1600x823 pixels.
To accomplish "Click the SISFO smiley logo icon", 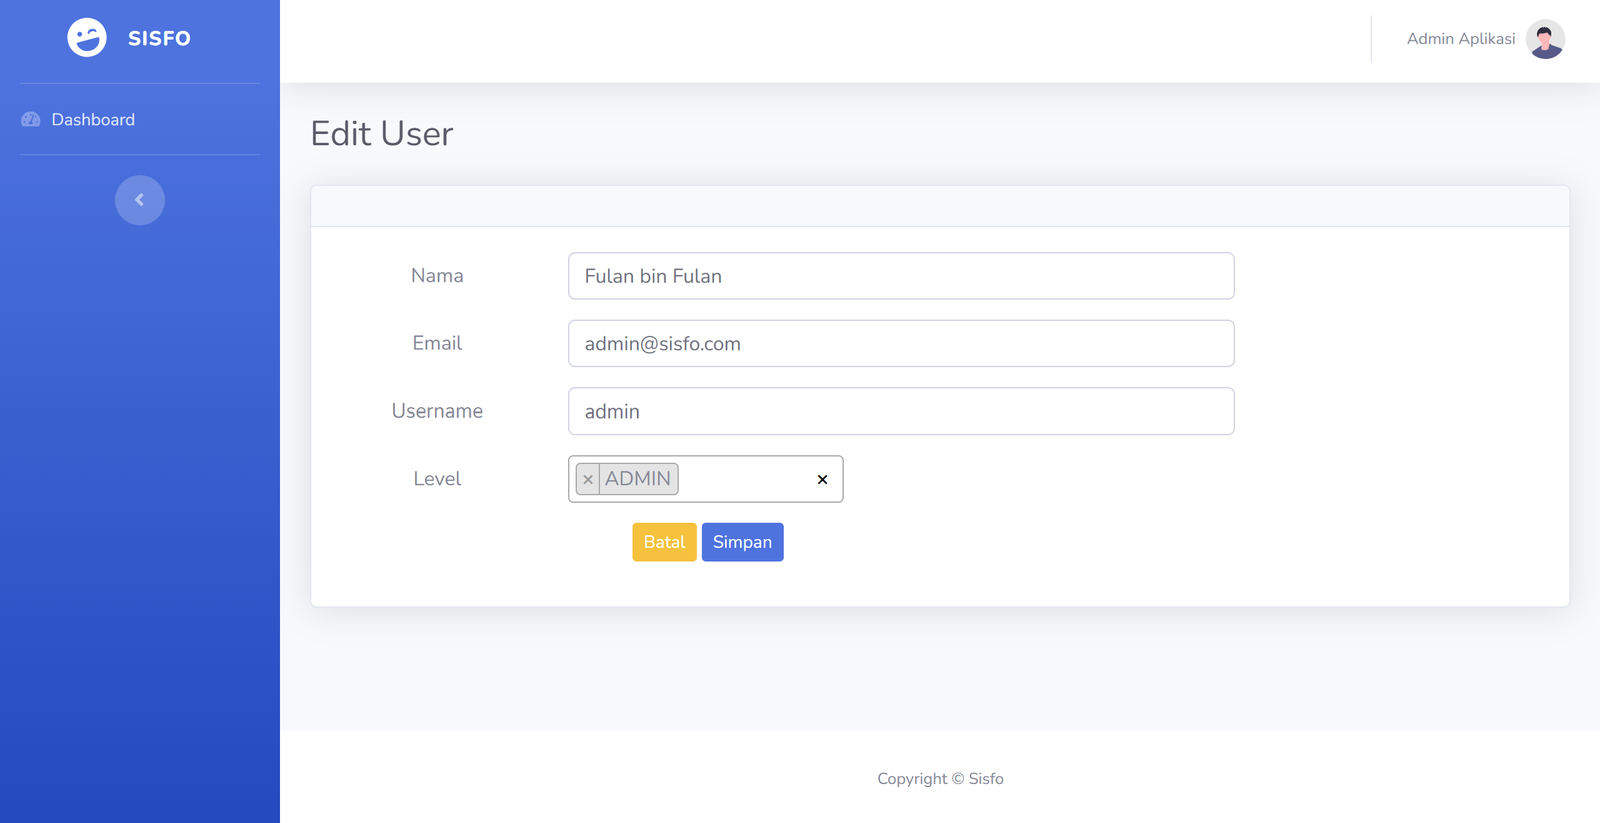I will 87,38.
